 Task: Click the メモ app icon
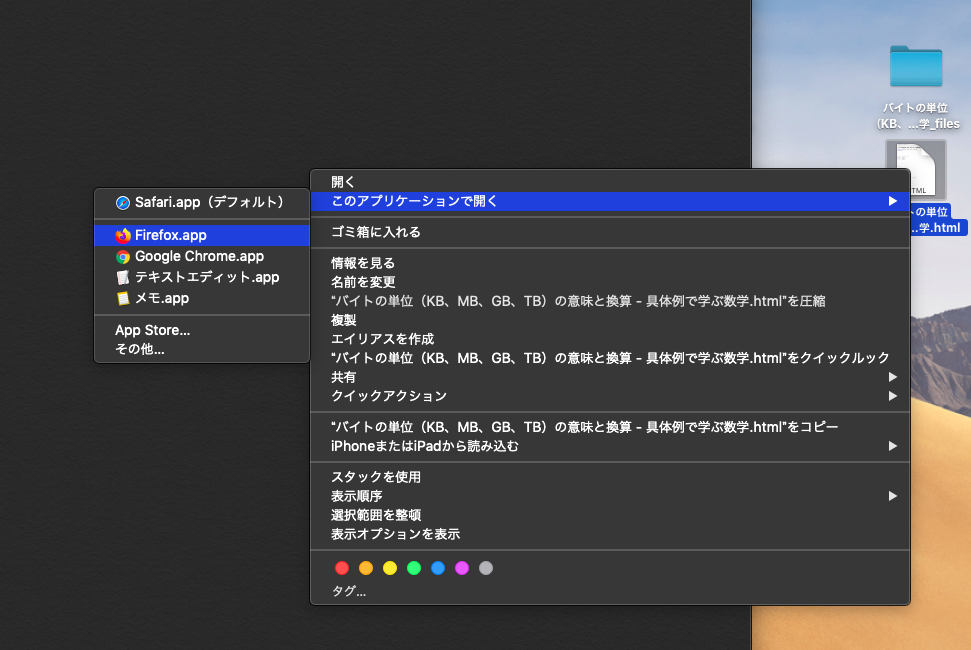(123, 299)
